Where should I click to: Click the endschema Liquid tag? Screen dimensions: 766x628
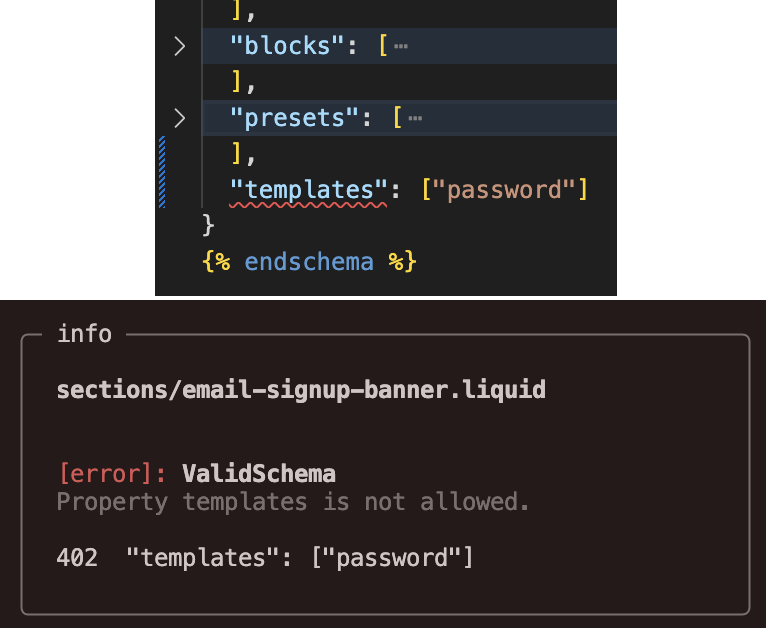308,262
